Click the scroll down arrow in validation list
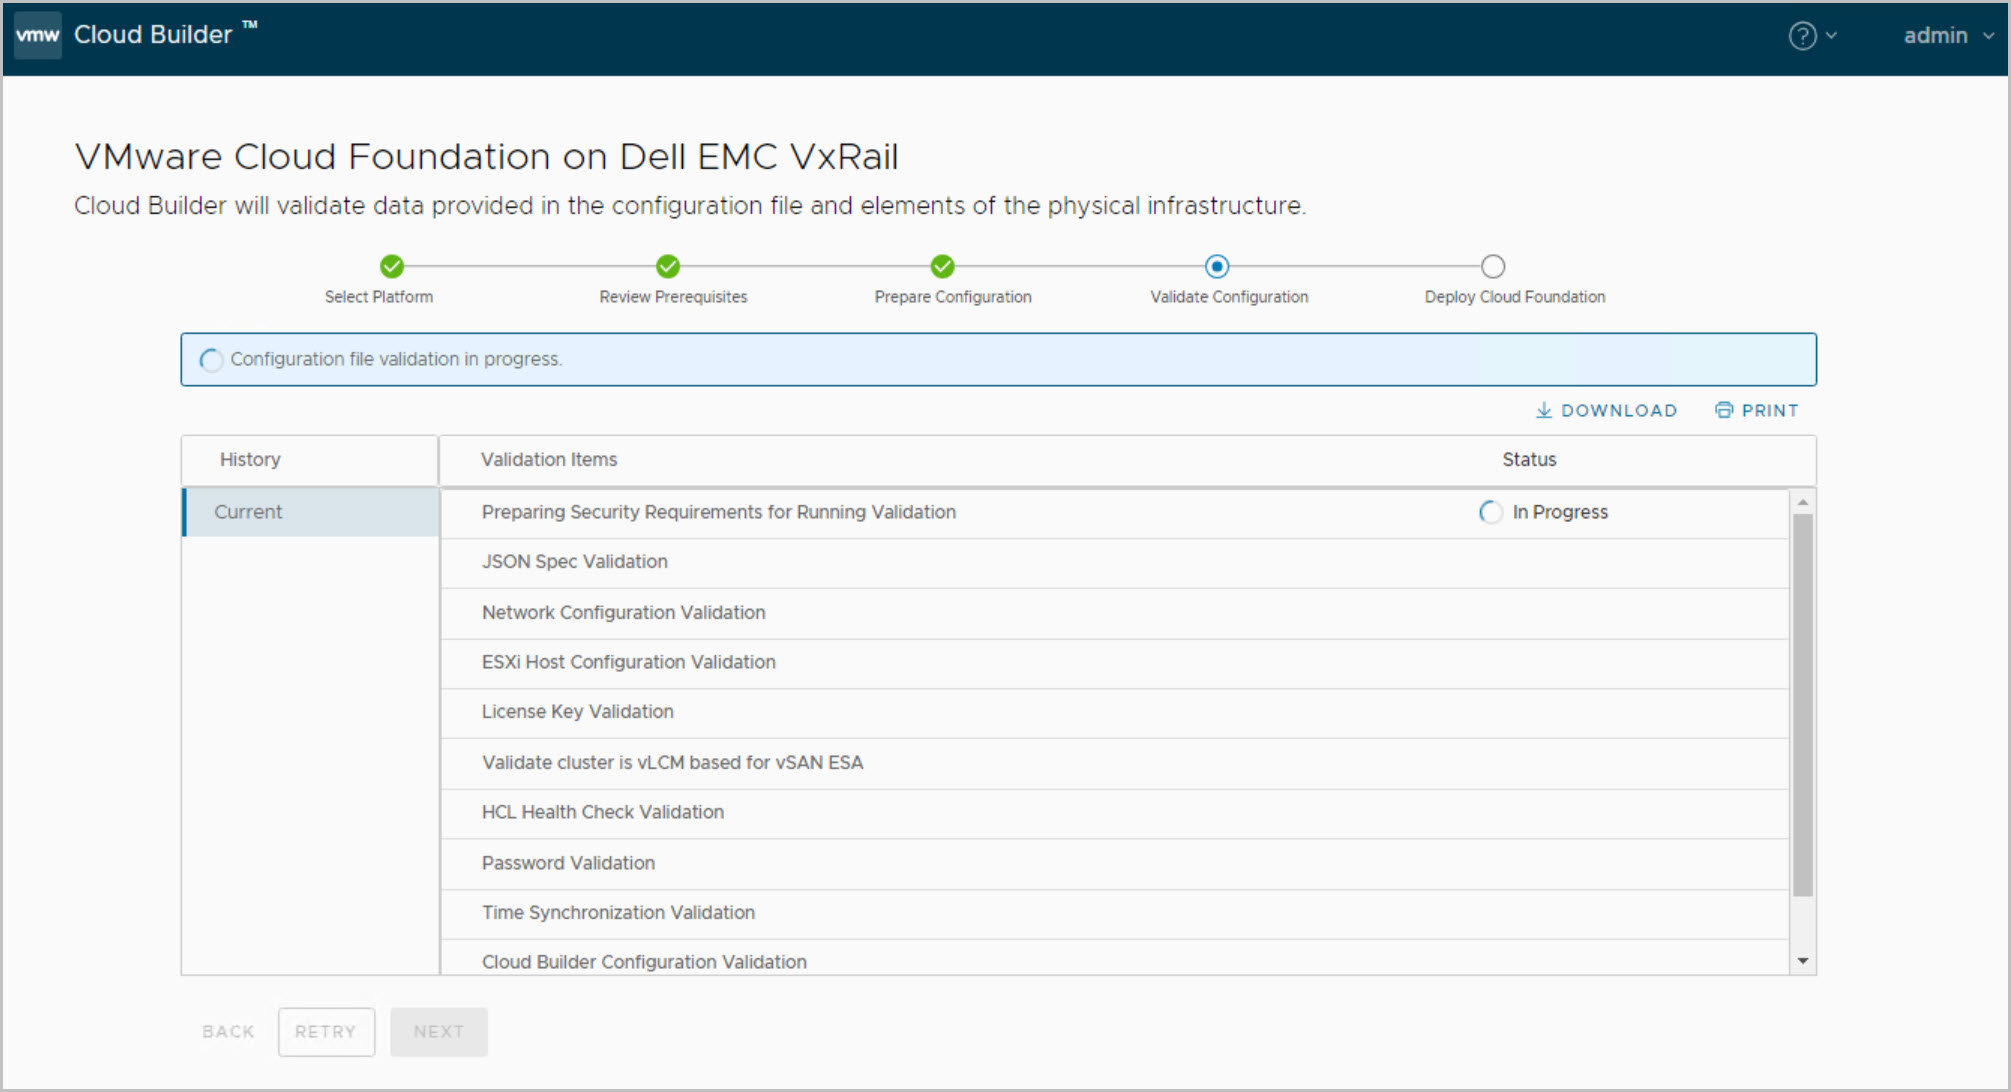2011x1092 pixels. coord(1803,961)
